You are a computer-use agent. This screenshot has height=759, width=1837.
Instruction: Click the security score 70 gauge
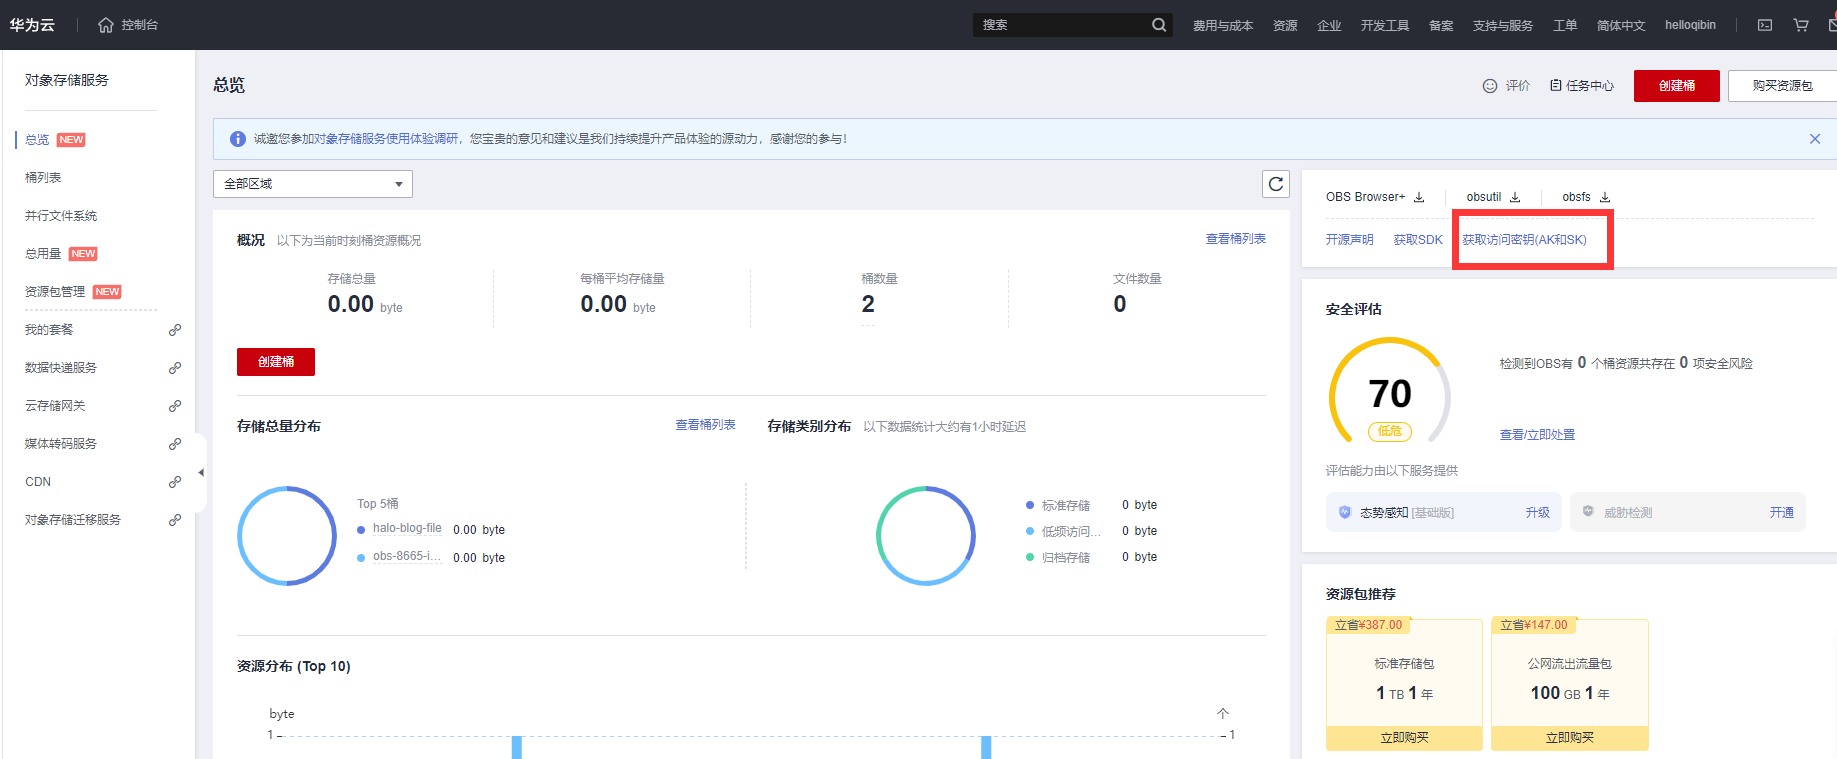(x=1389, y=394)
